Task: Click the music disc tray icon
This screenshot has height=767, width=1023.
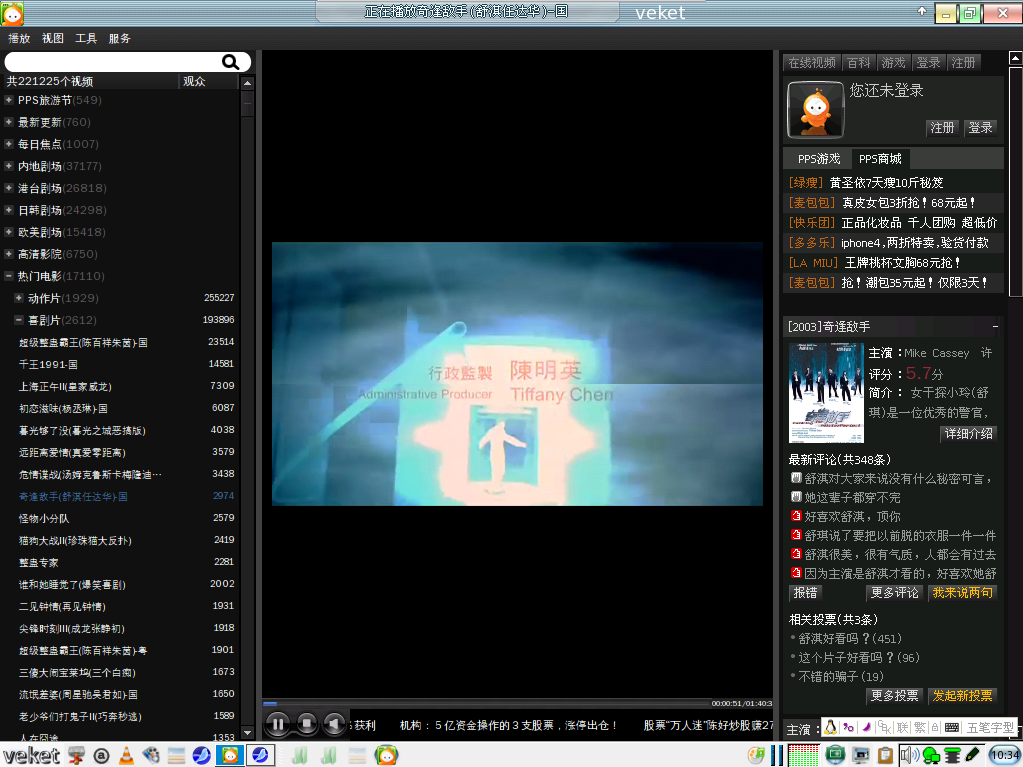Action: tap(757, 756)
